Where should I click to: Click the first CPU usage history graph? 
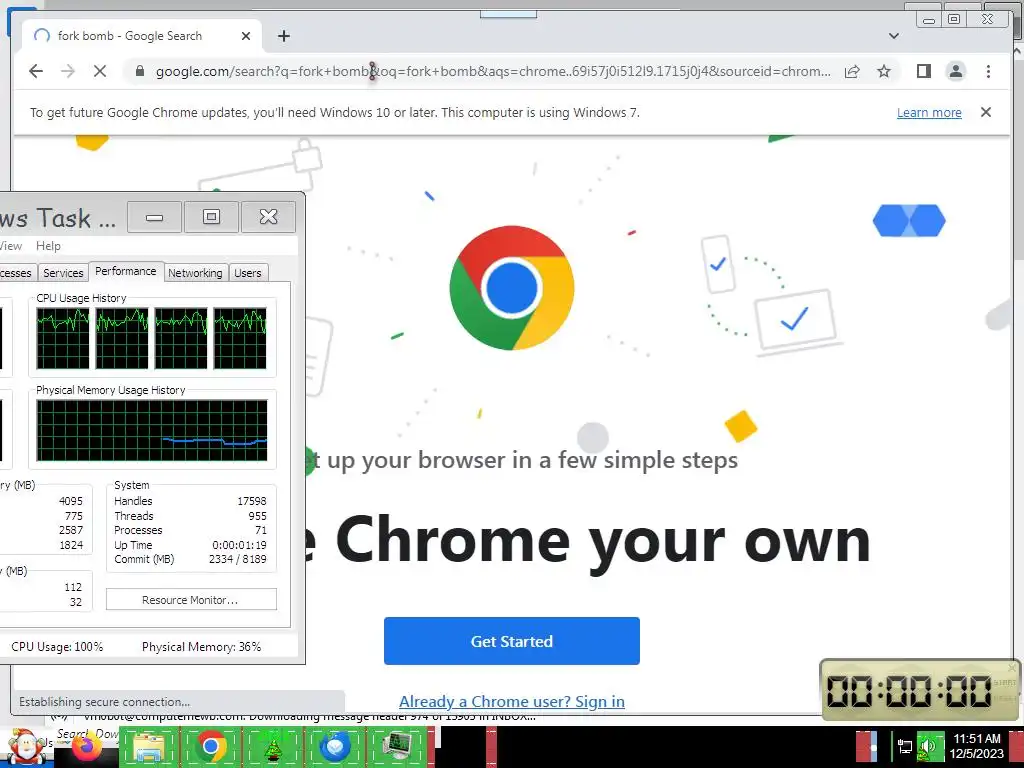tap(63, 338)
